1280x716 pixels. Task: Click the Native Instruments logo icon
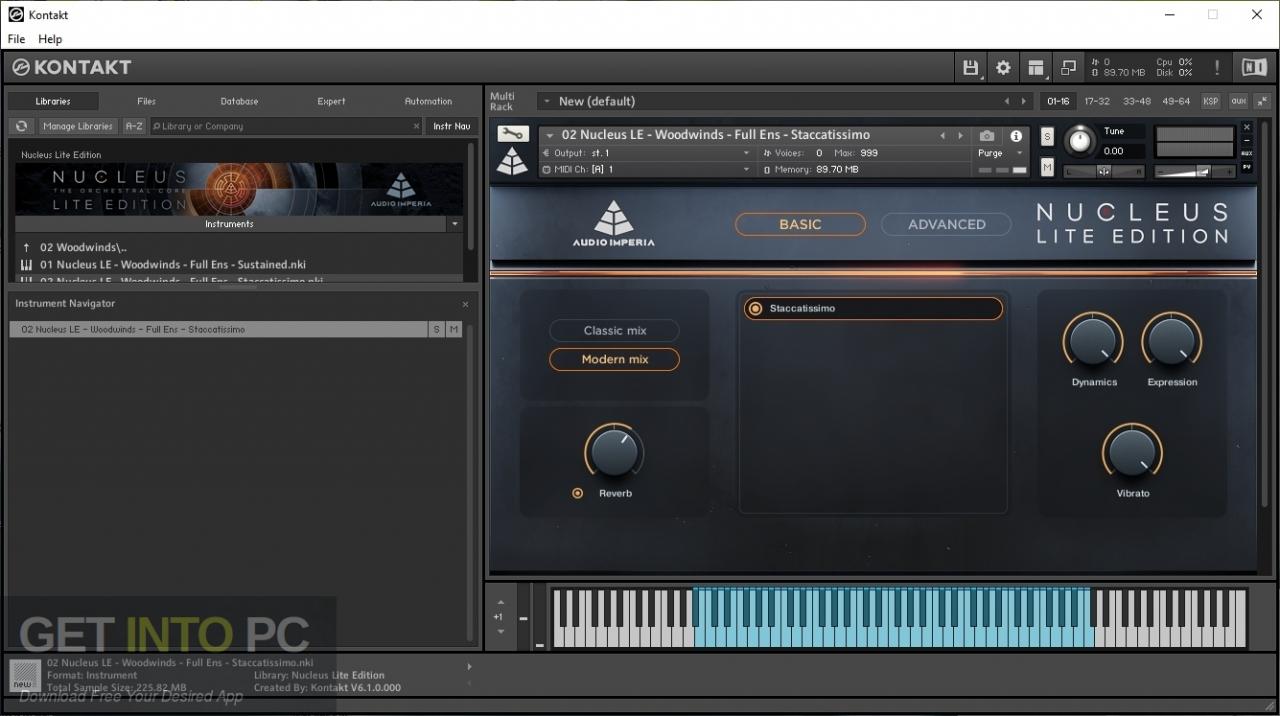pyautogui.click(x=1254, y=67)
